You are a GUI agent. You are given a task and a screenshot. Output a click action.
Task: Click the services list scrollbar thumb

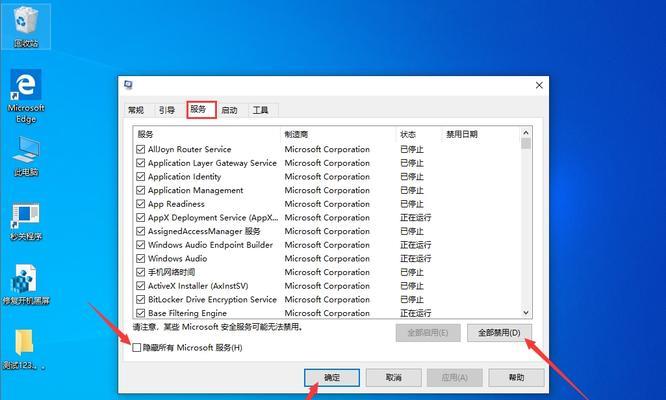[526, 144]
